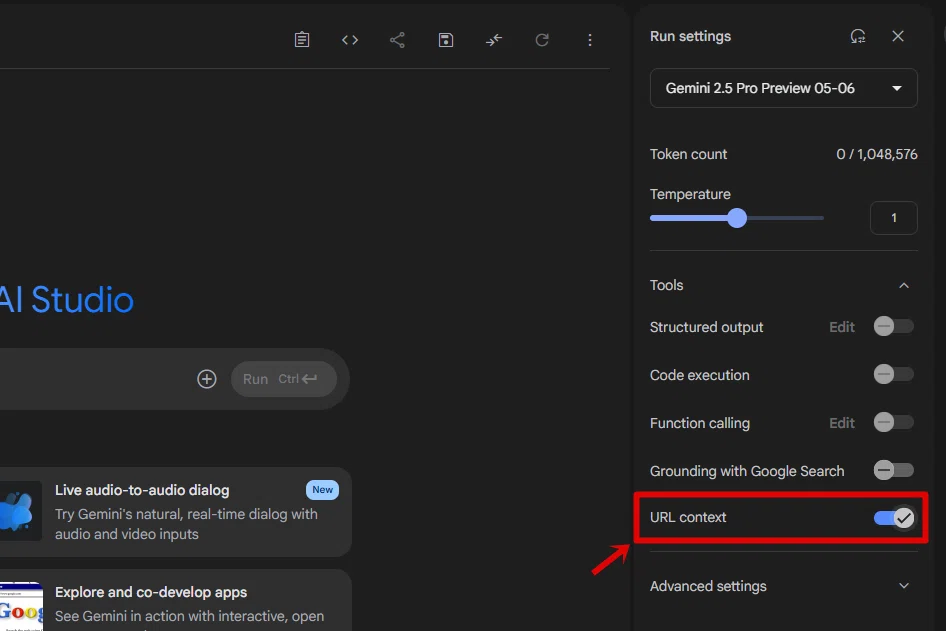Screen dimensions: 946x631
Task: Click the Get code brackets icon
Action: [x=350, y=40]
